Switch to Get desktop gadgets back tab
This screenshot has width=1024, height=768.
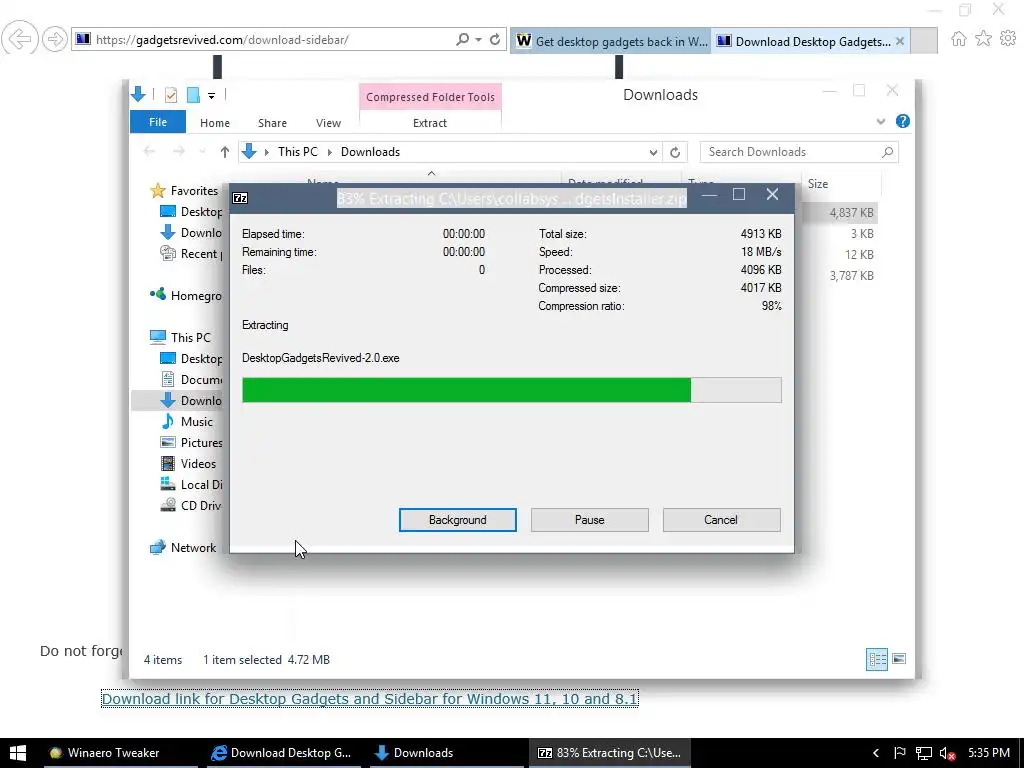click(x=610, y=41)
